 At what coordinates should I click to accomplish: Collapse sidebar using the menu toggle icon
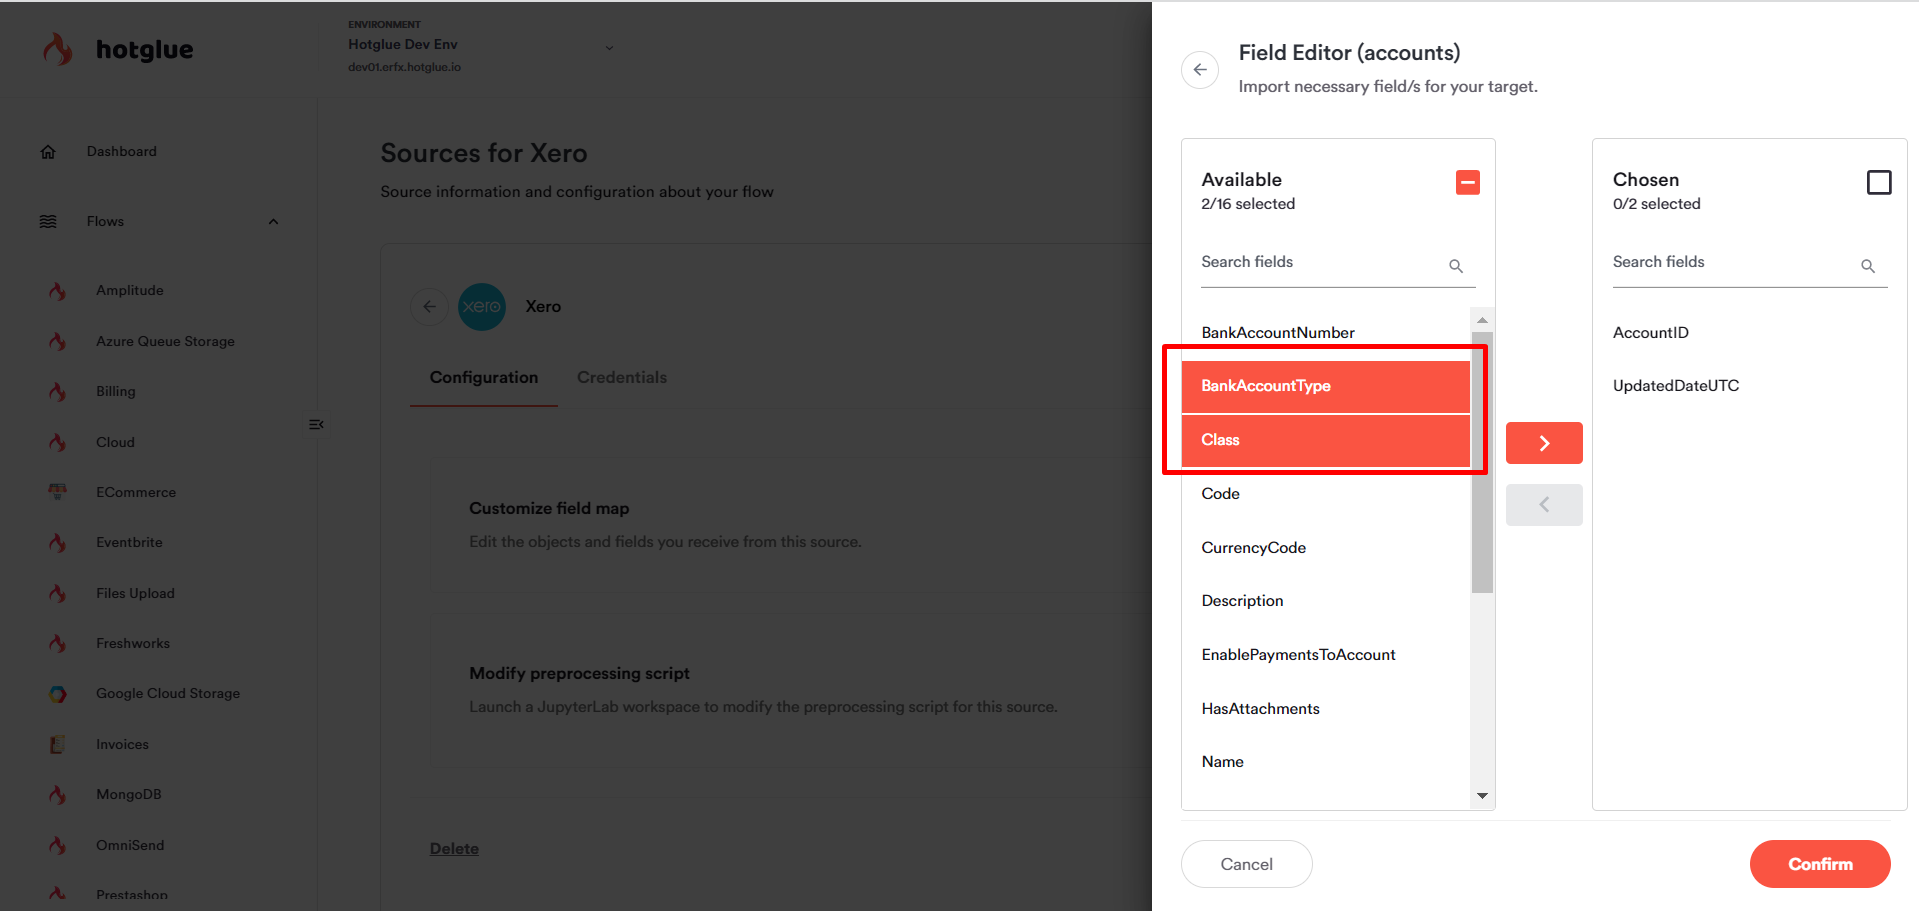(316, 425)
